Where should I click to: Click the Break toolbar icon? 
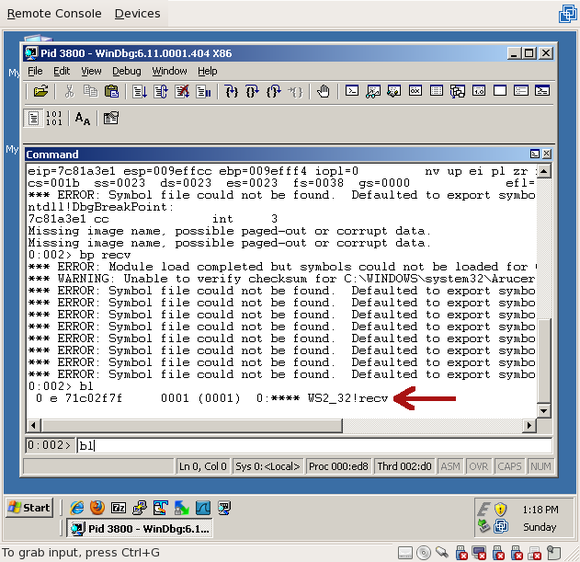(x=203, y=91)
